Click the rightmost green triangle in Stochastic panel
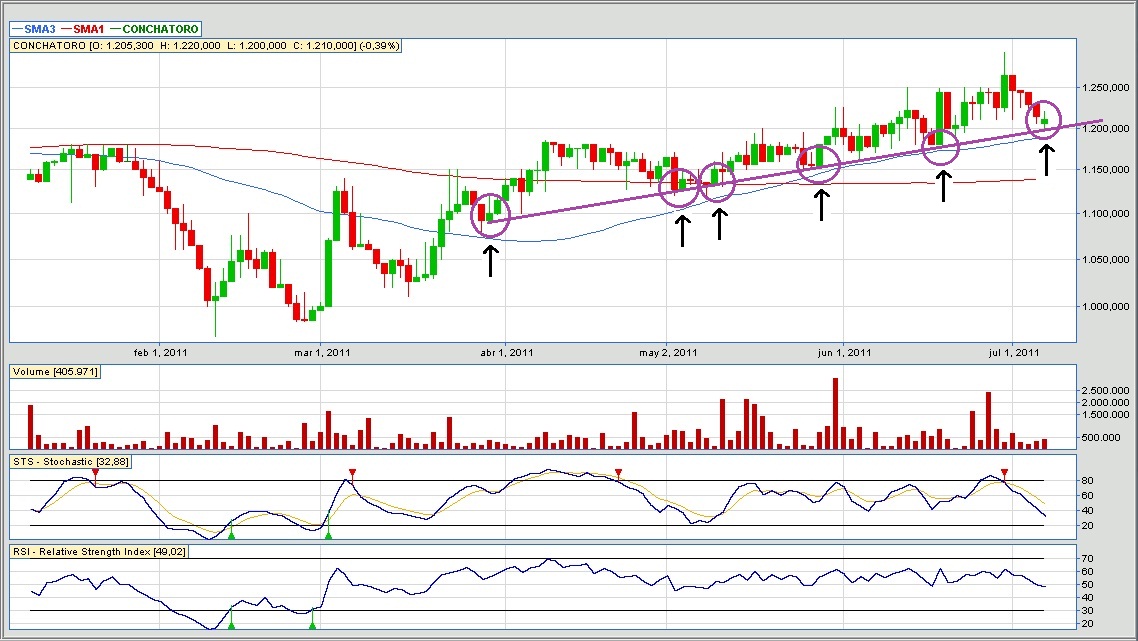The image size is (1138, 641). pos(328,535)
